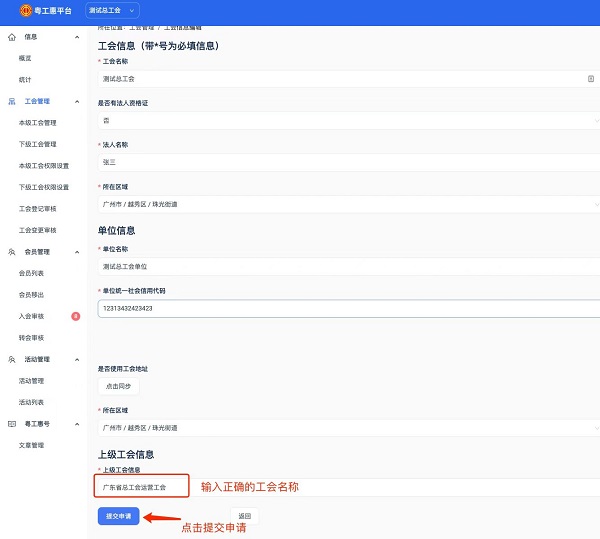
Task: Click the icon inside 工会名称 field
Action: click(591, 79)
